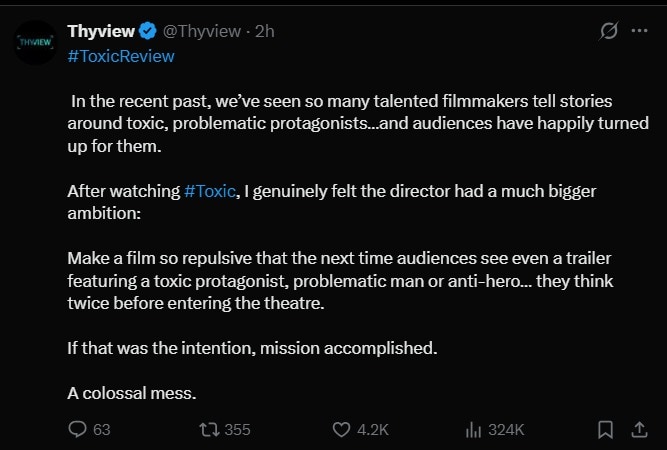Open the #Toxic hashtag in post text
Viewport: 667px width, 450px height.
(x=210, y=191)
